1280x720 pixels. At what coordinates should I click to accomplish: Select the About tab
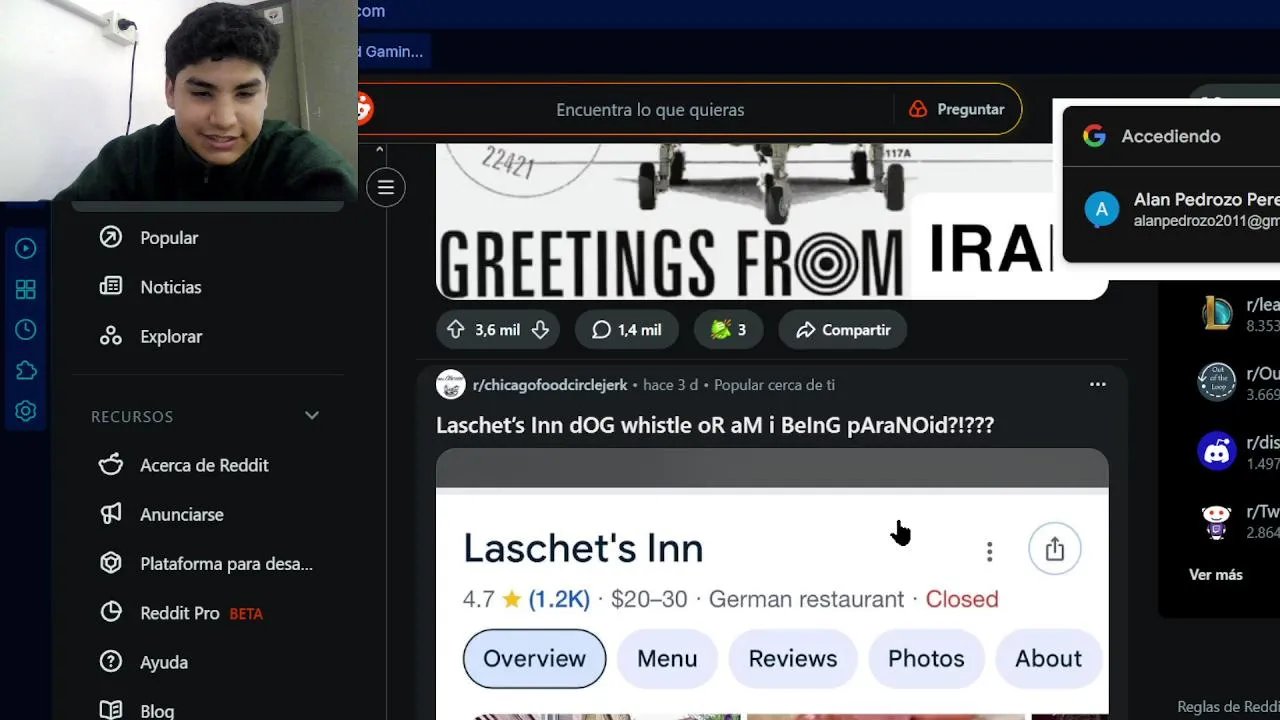(1048, 658)
